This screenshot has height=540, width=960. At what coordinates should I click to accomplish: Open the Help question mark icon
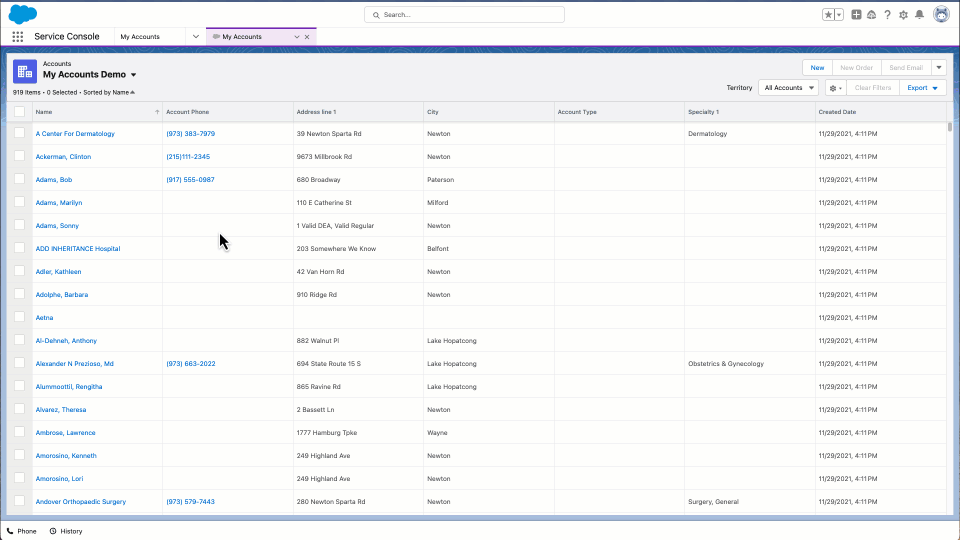[x=887, y=15]
